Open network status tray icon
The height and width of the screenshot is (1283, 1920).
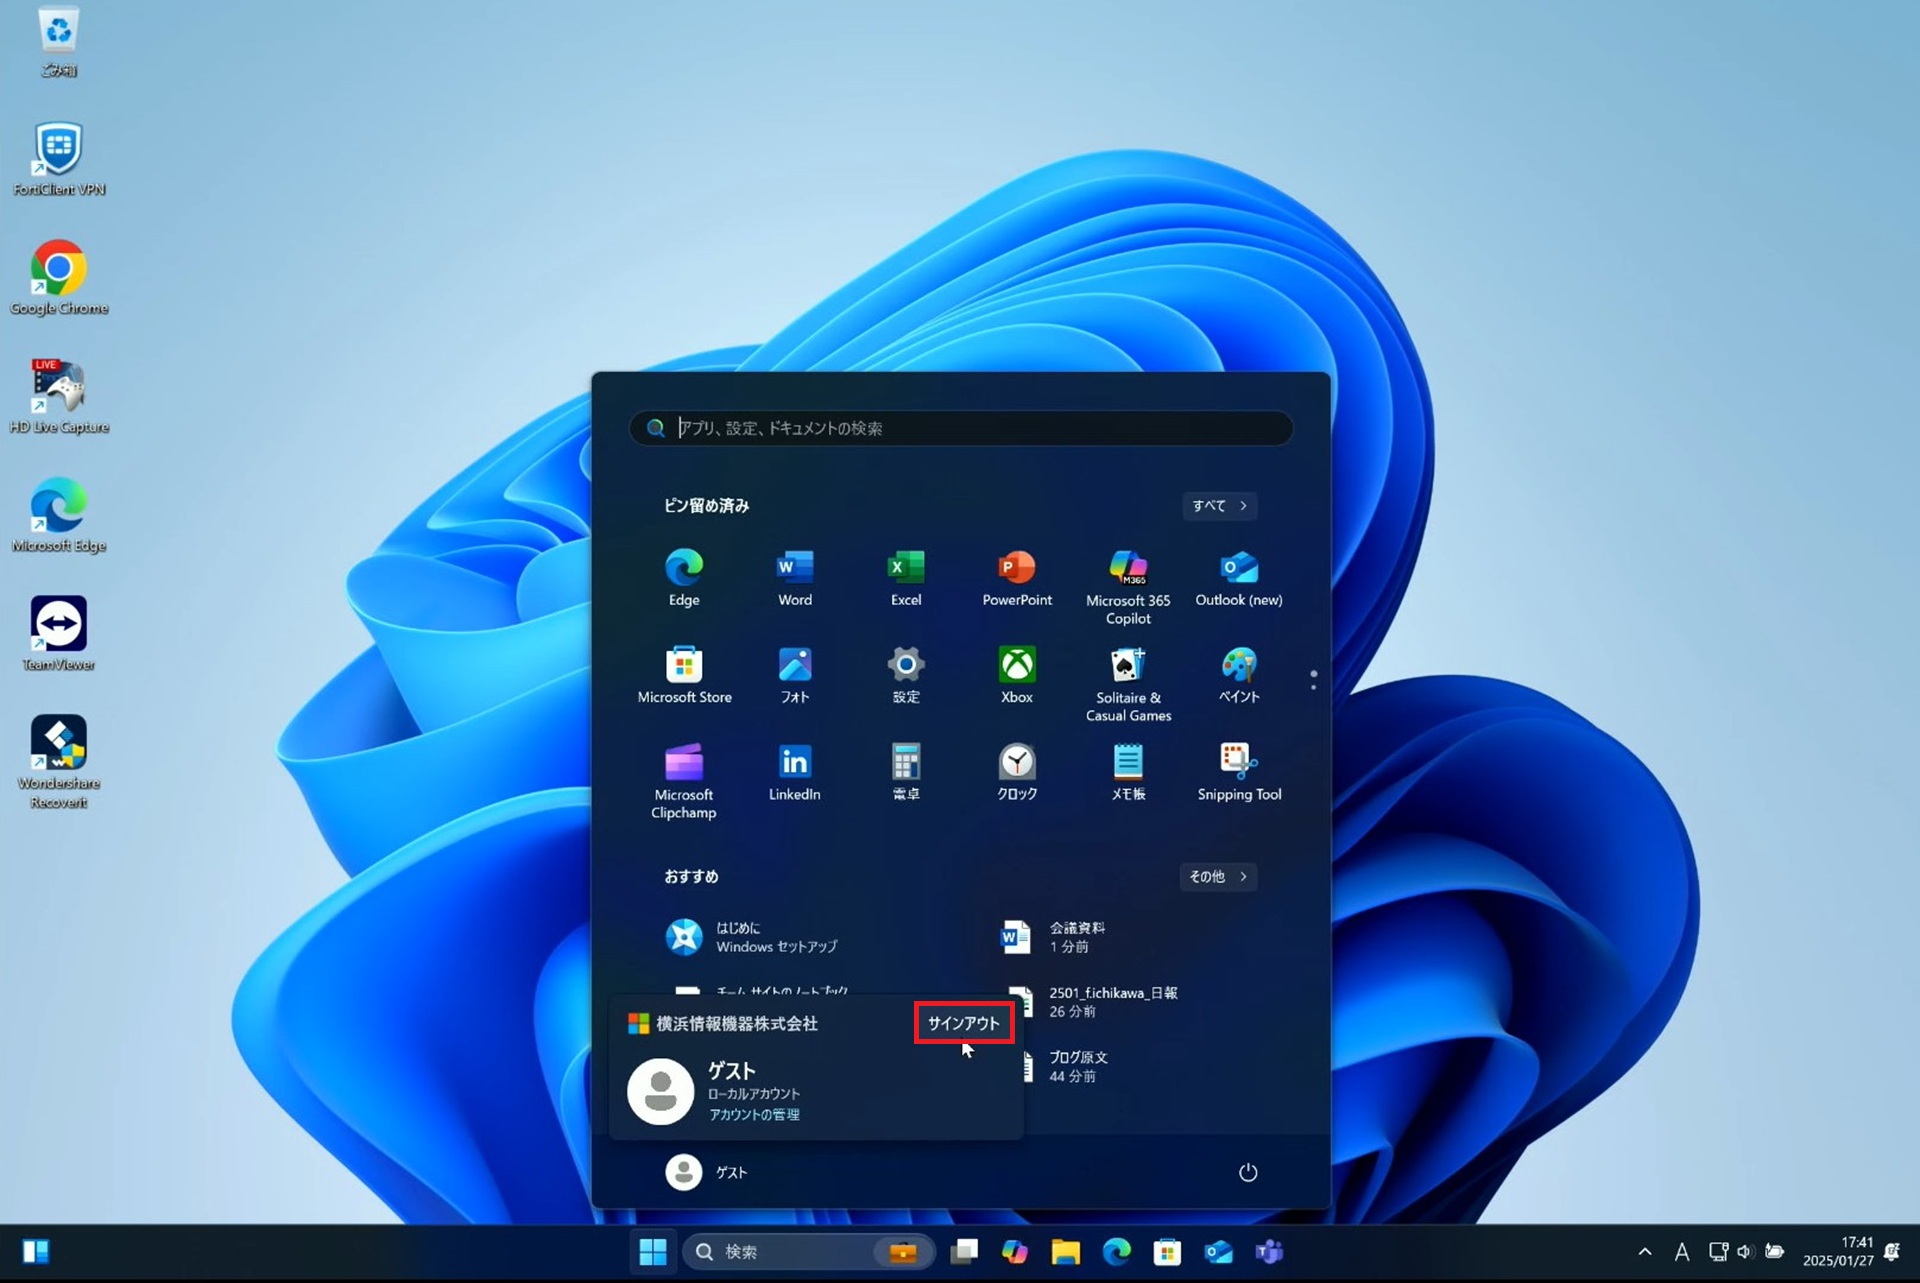pos(1718,1252)
